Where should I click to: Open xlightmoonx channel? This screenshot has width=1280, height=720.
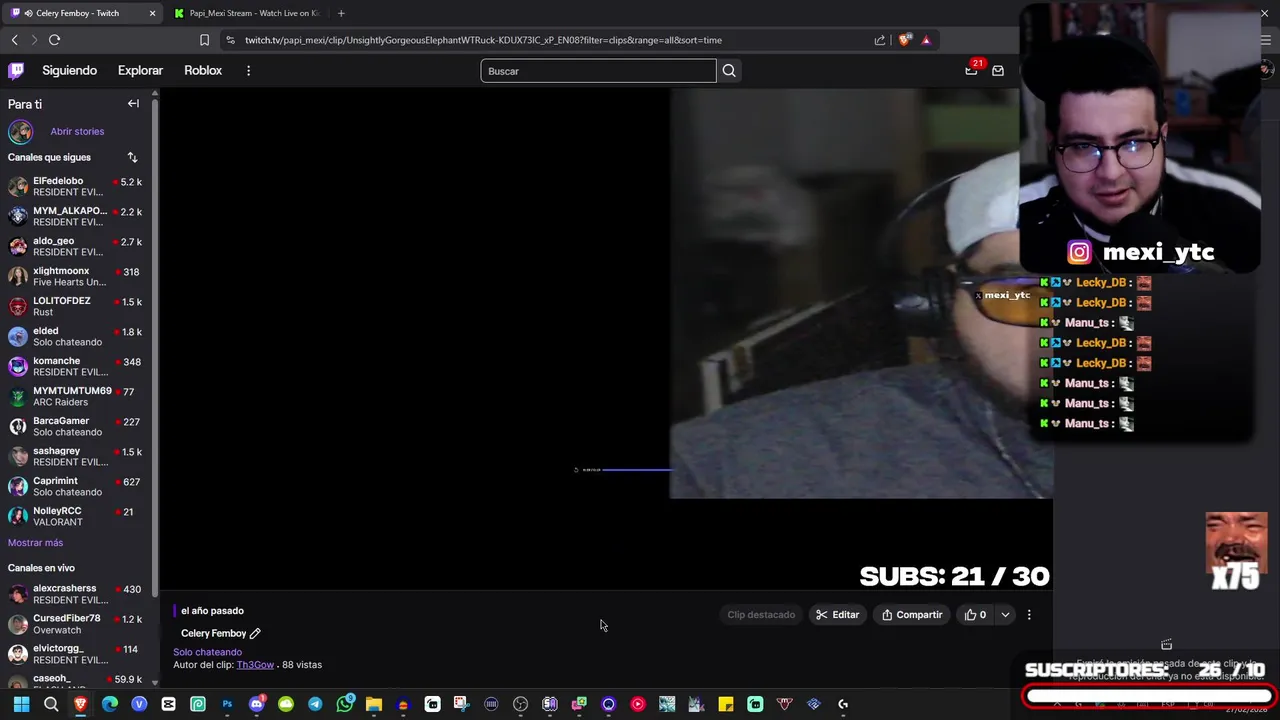tap(76, 276)
